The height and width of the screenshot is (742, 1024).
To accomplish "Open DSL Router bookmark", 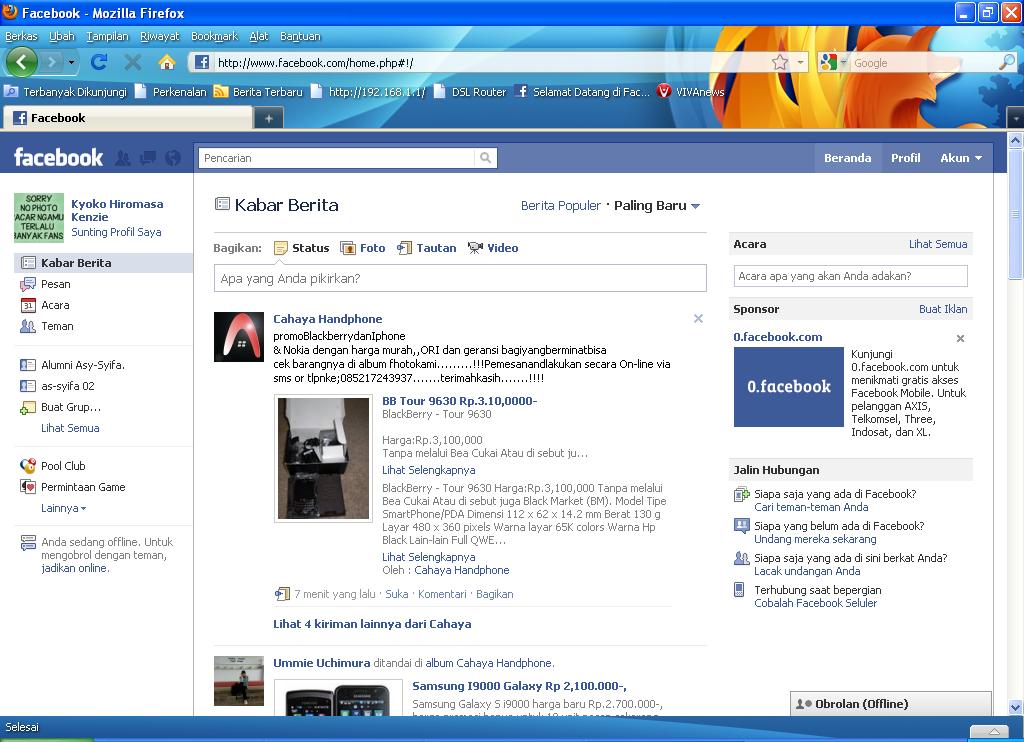I will (x=470, y=92).
